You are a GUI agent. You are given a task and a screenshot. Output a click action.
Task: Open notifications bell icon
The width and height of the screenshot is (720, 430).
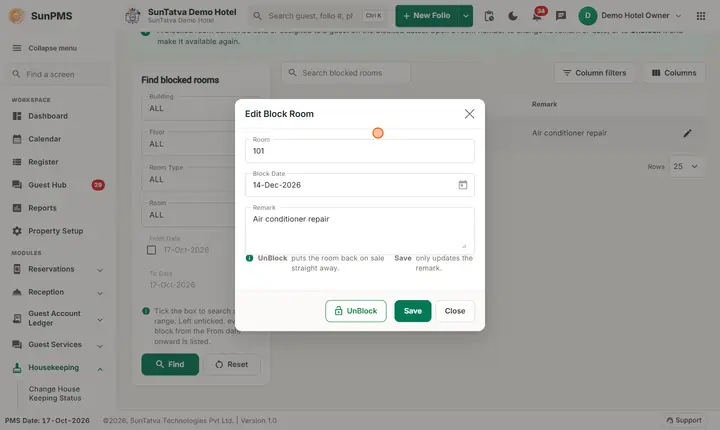pos(537,16)
